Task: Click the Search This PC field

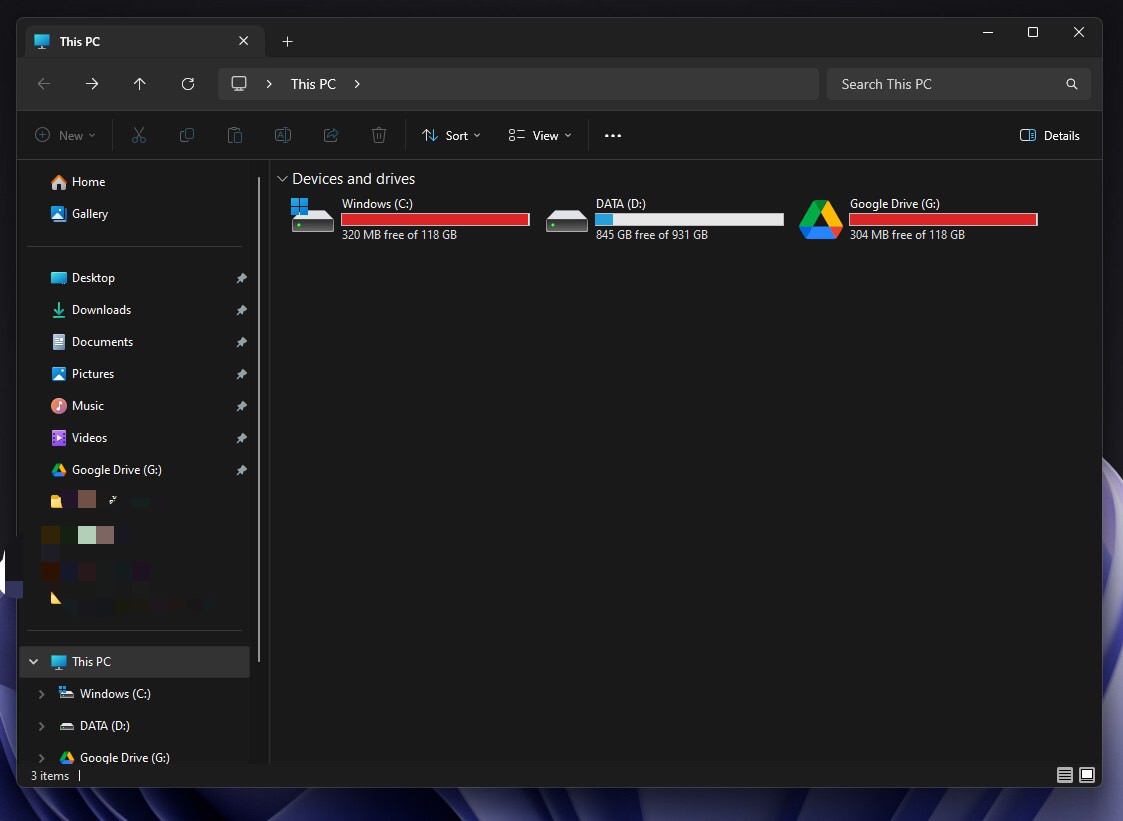Action: [x=958, y=84]
